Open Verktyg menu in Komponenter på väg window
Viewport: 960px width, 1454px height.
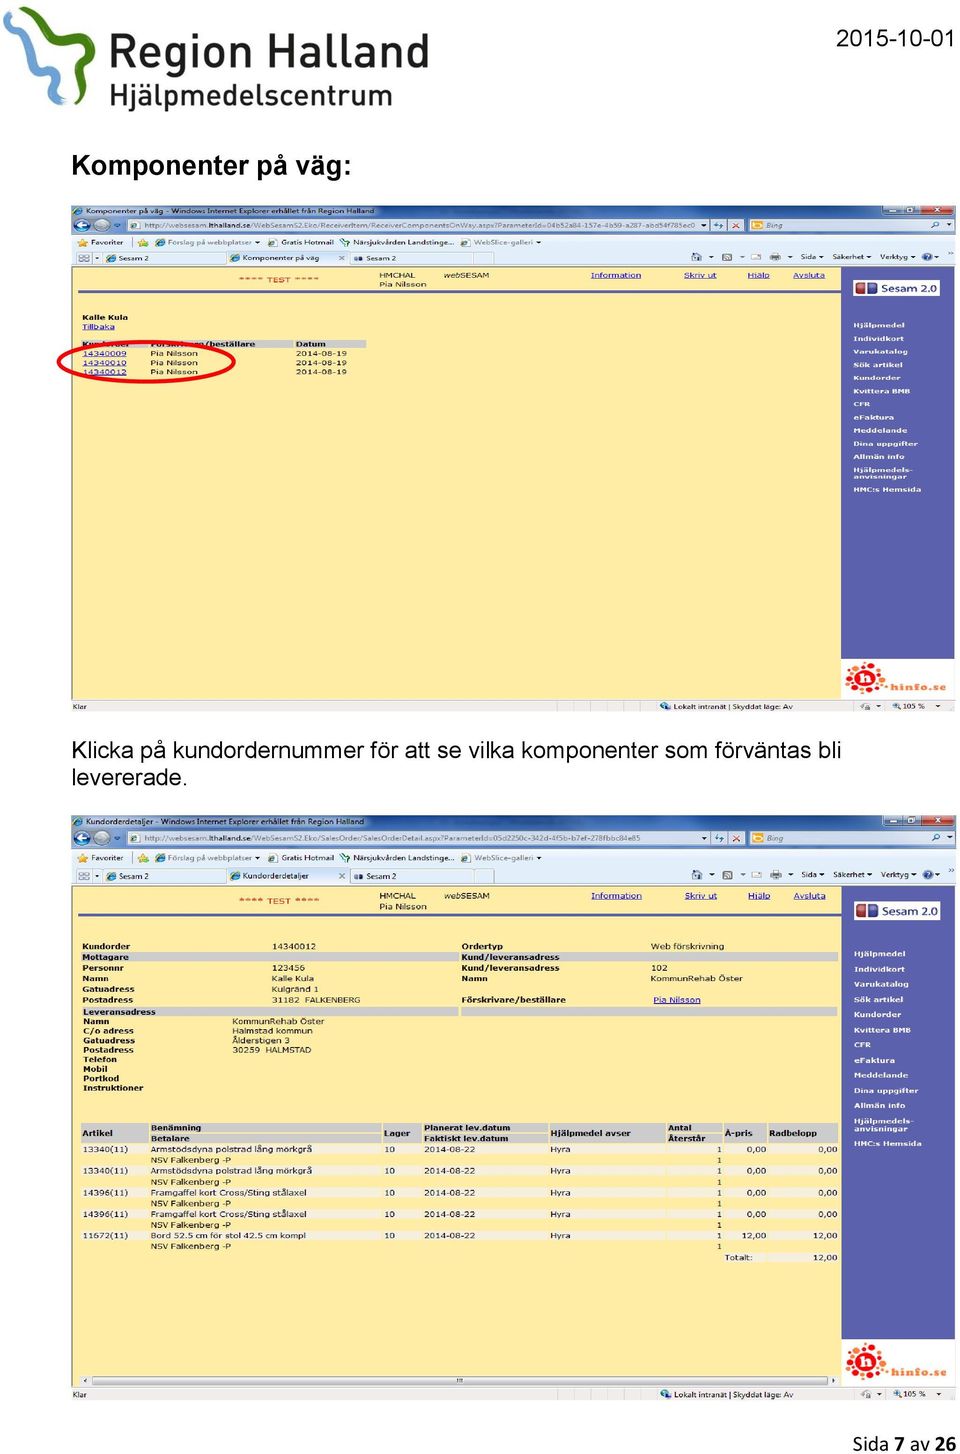pos(898,257)
